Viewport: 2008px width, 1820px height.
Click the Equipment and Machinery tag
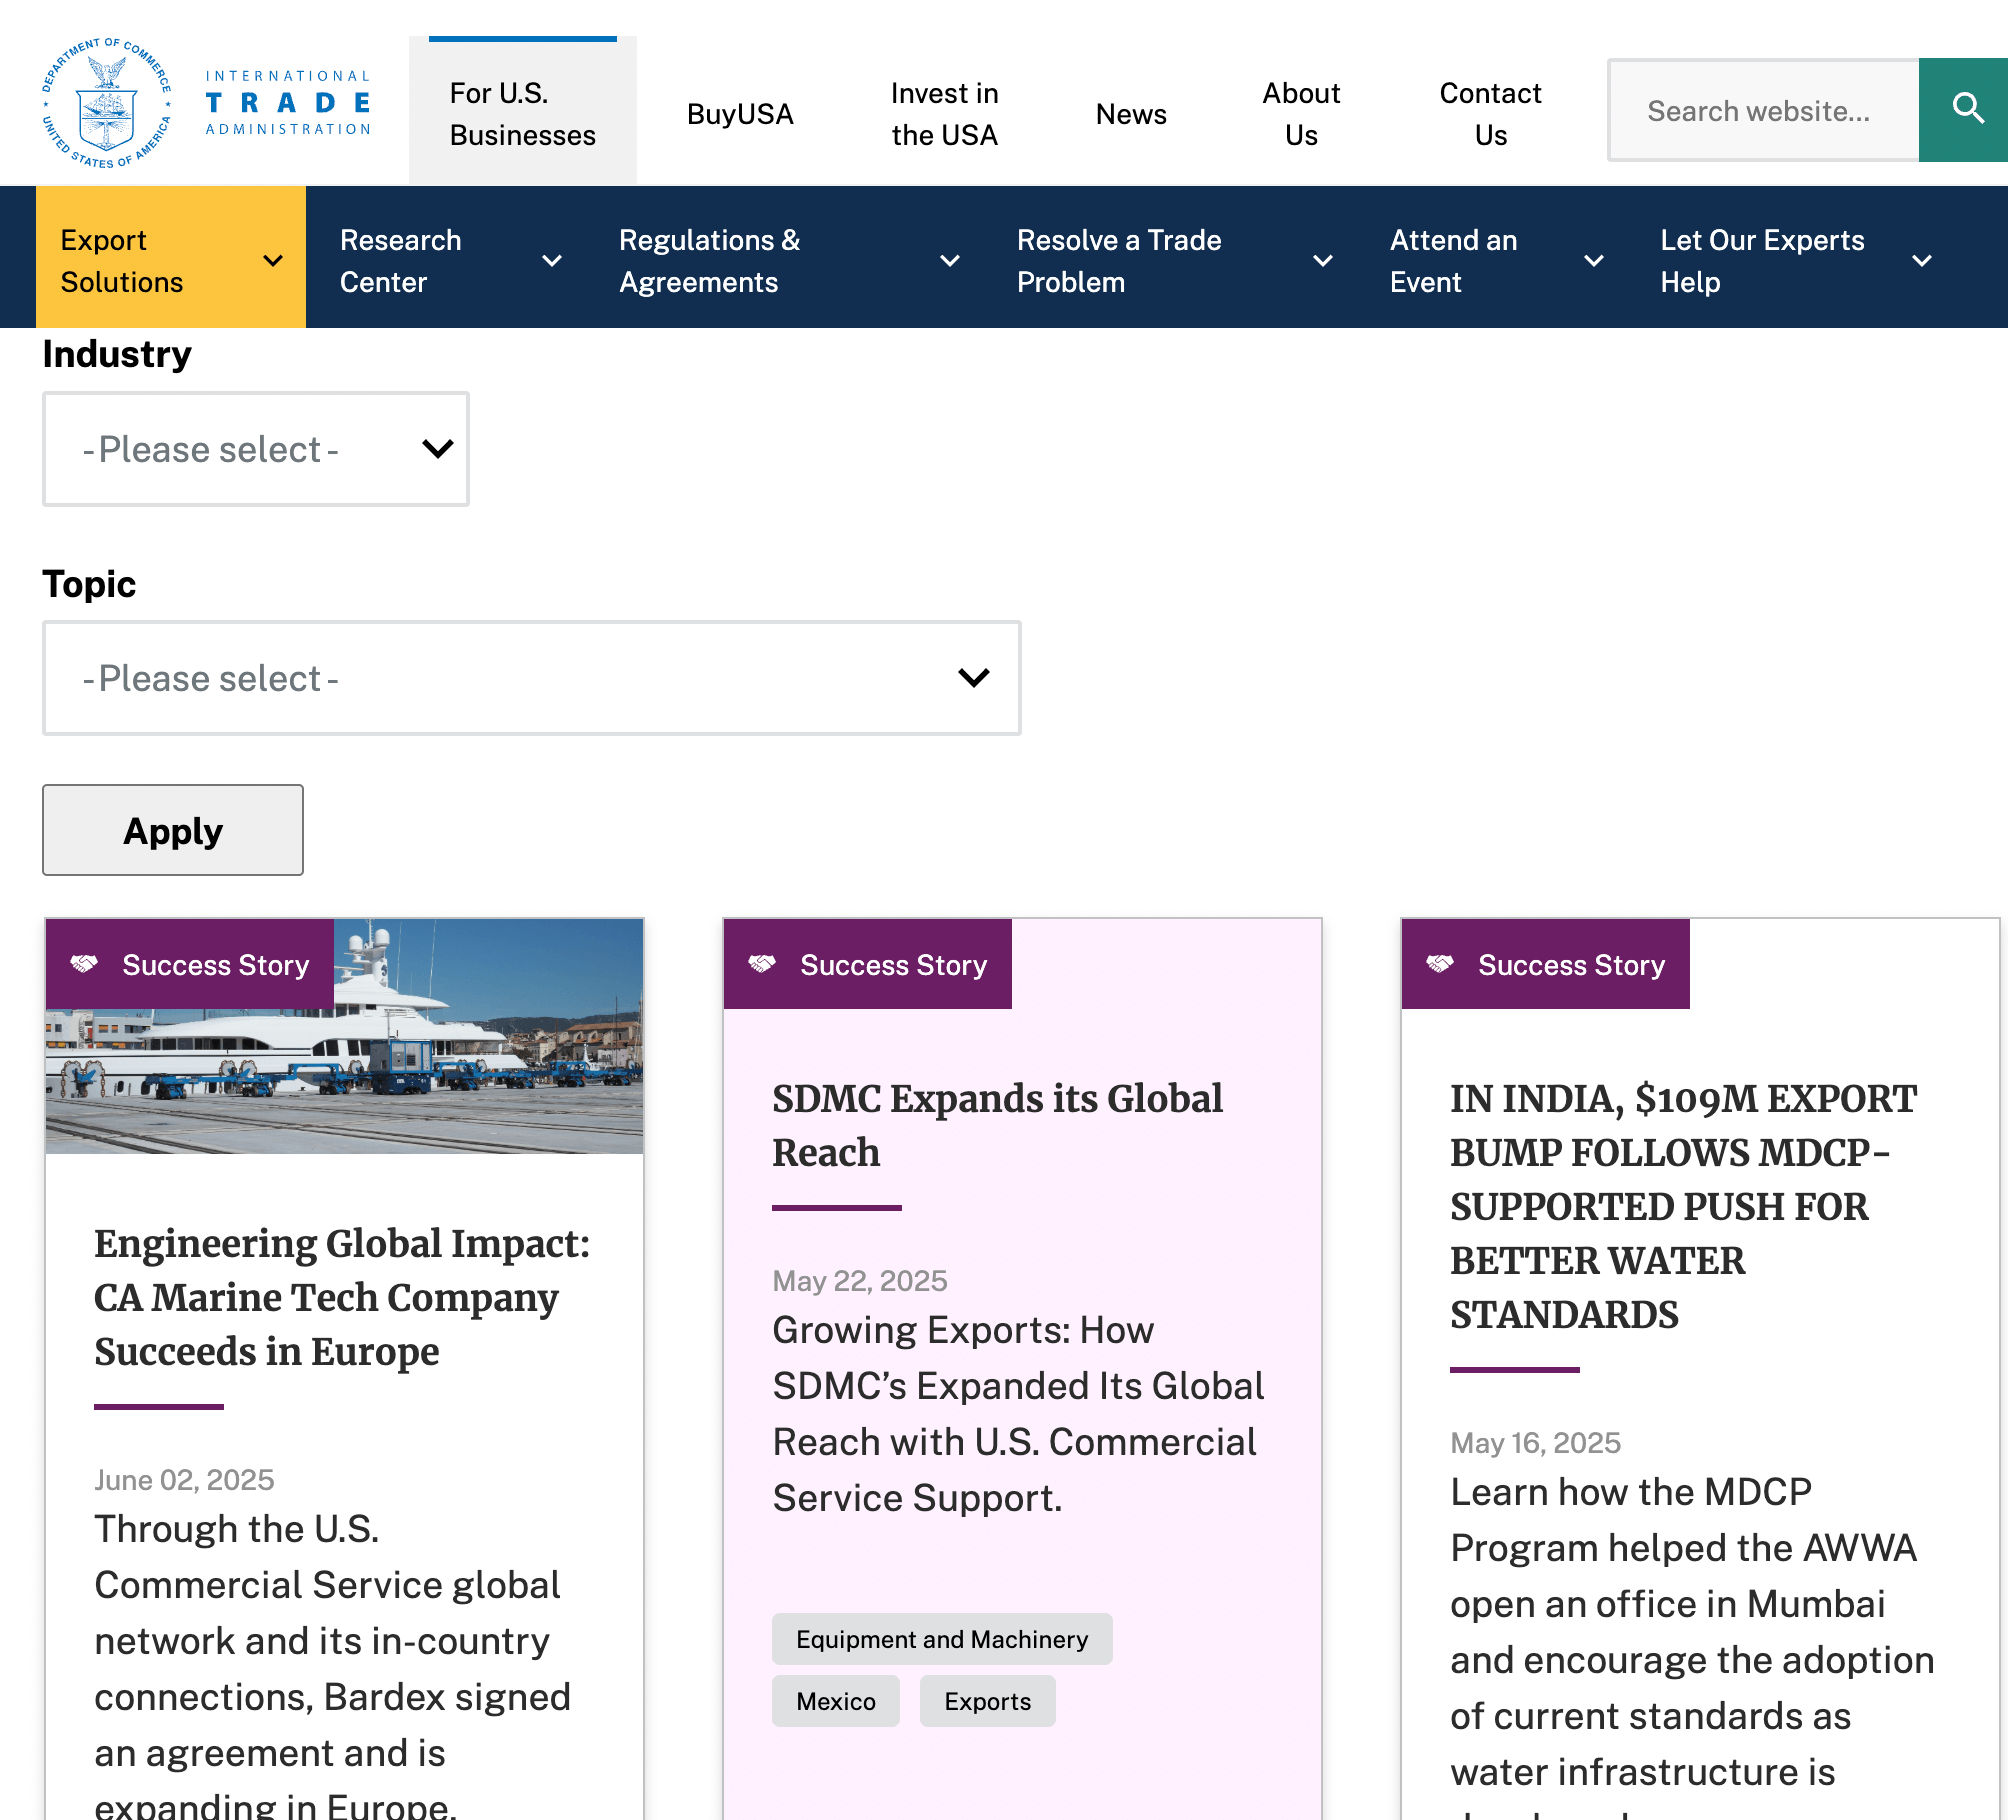coord(942,1639)
